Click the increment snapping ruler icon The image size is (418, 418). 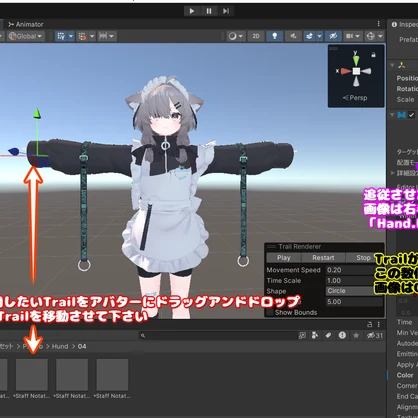(103, 36)
